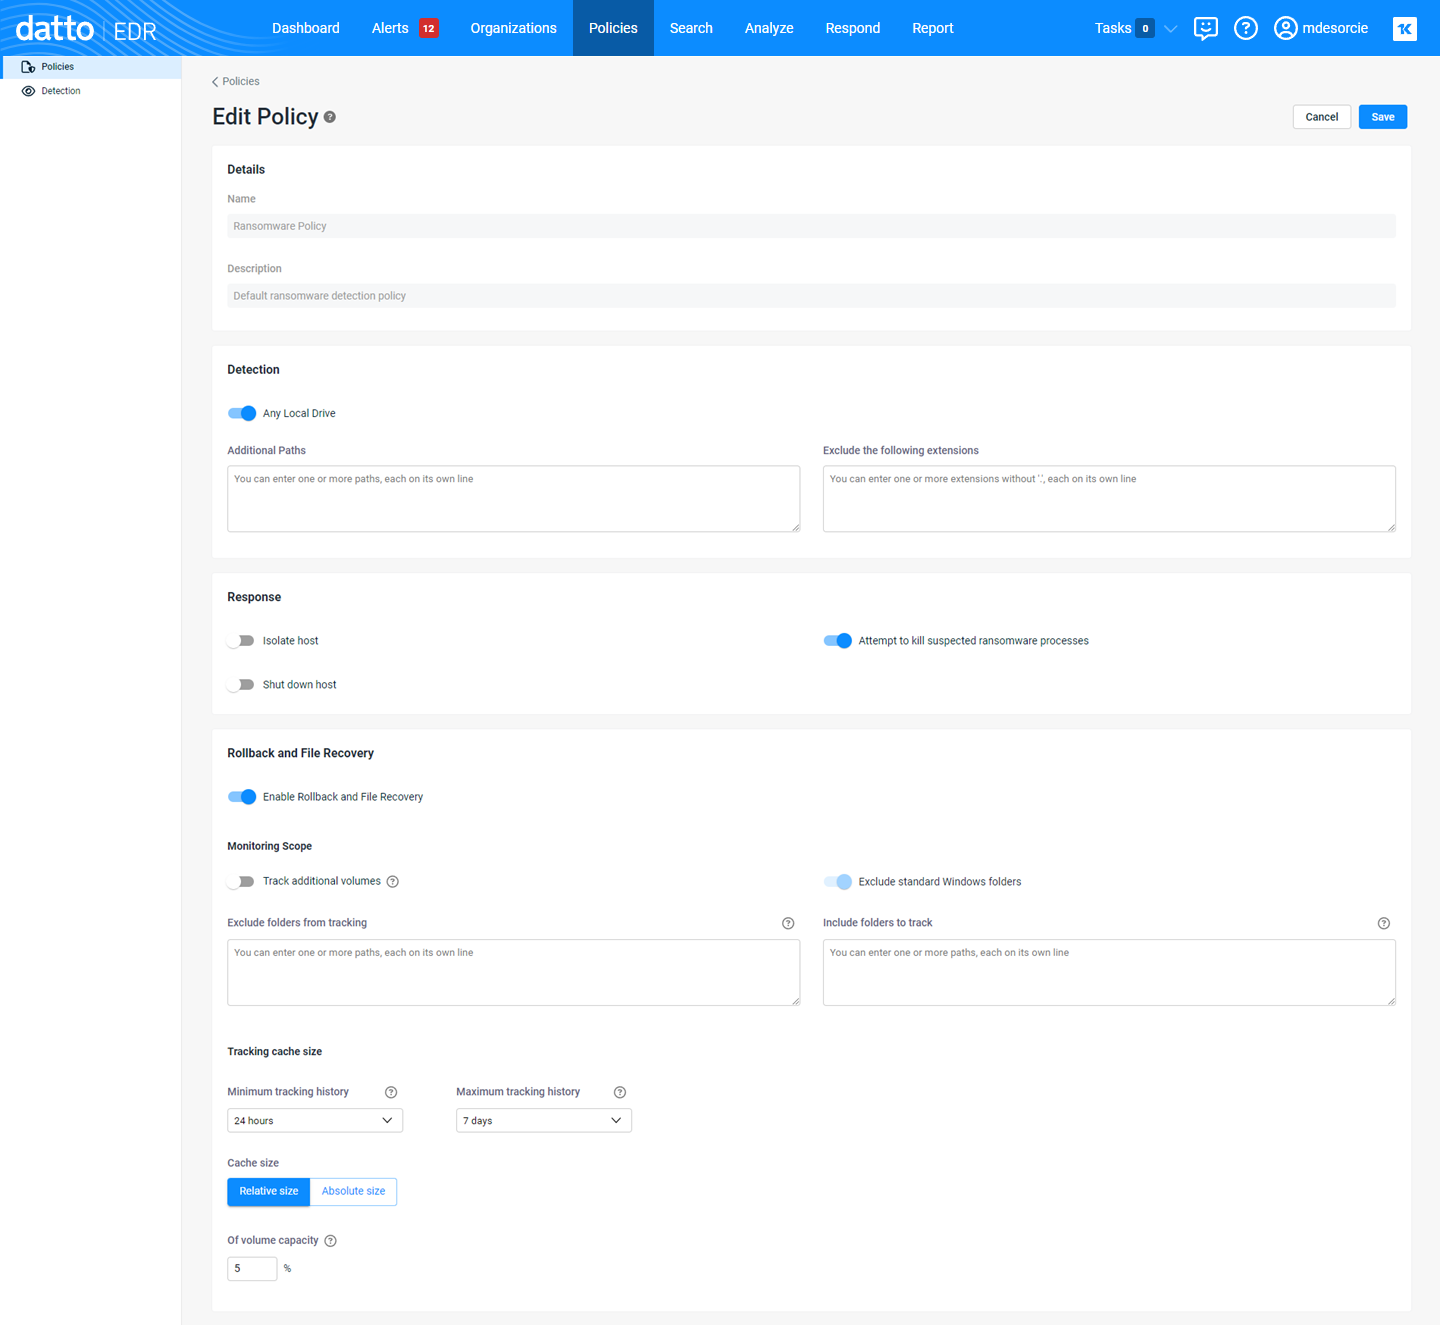Select the Detection eye icon in sidebar

(x=29, y=90)
